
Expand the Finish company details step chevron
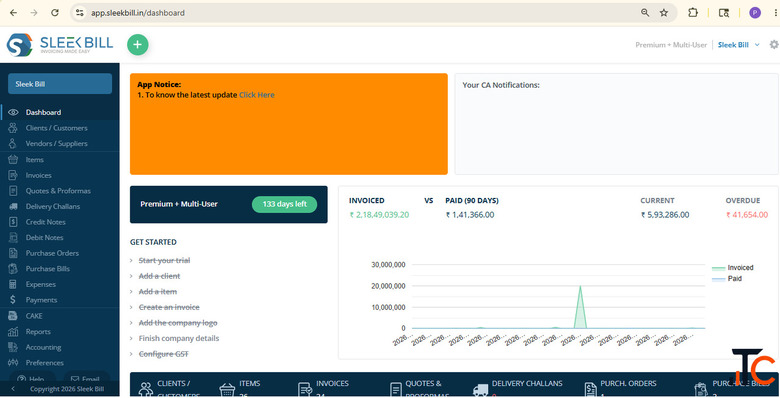coord(131,338)
